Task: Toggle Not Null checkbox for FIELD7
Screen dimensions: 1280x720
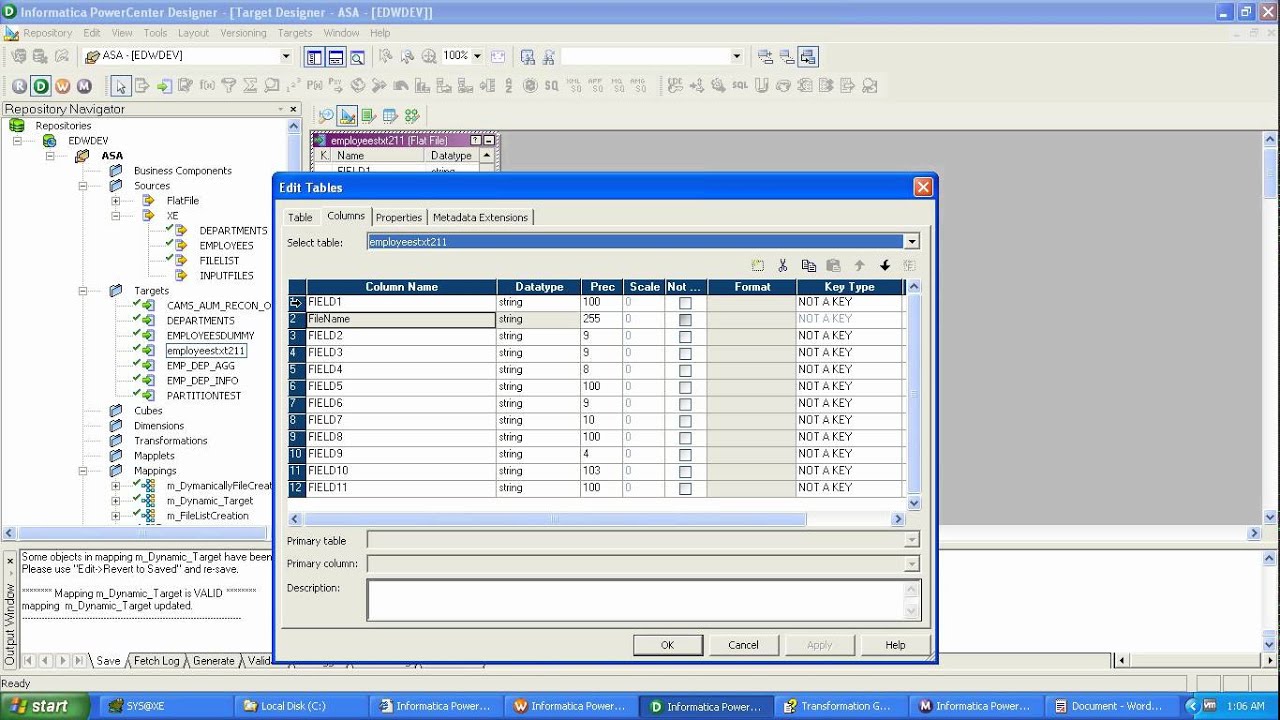Action: click(685, 421)
